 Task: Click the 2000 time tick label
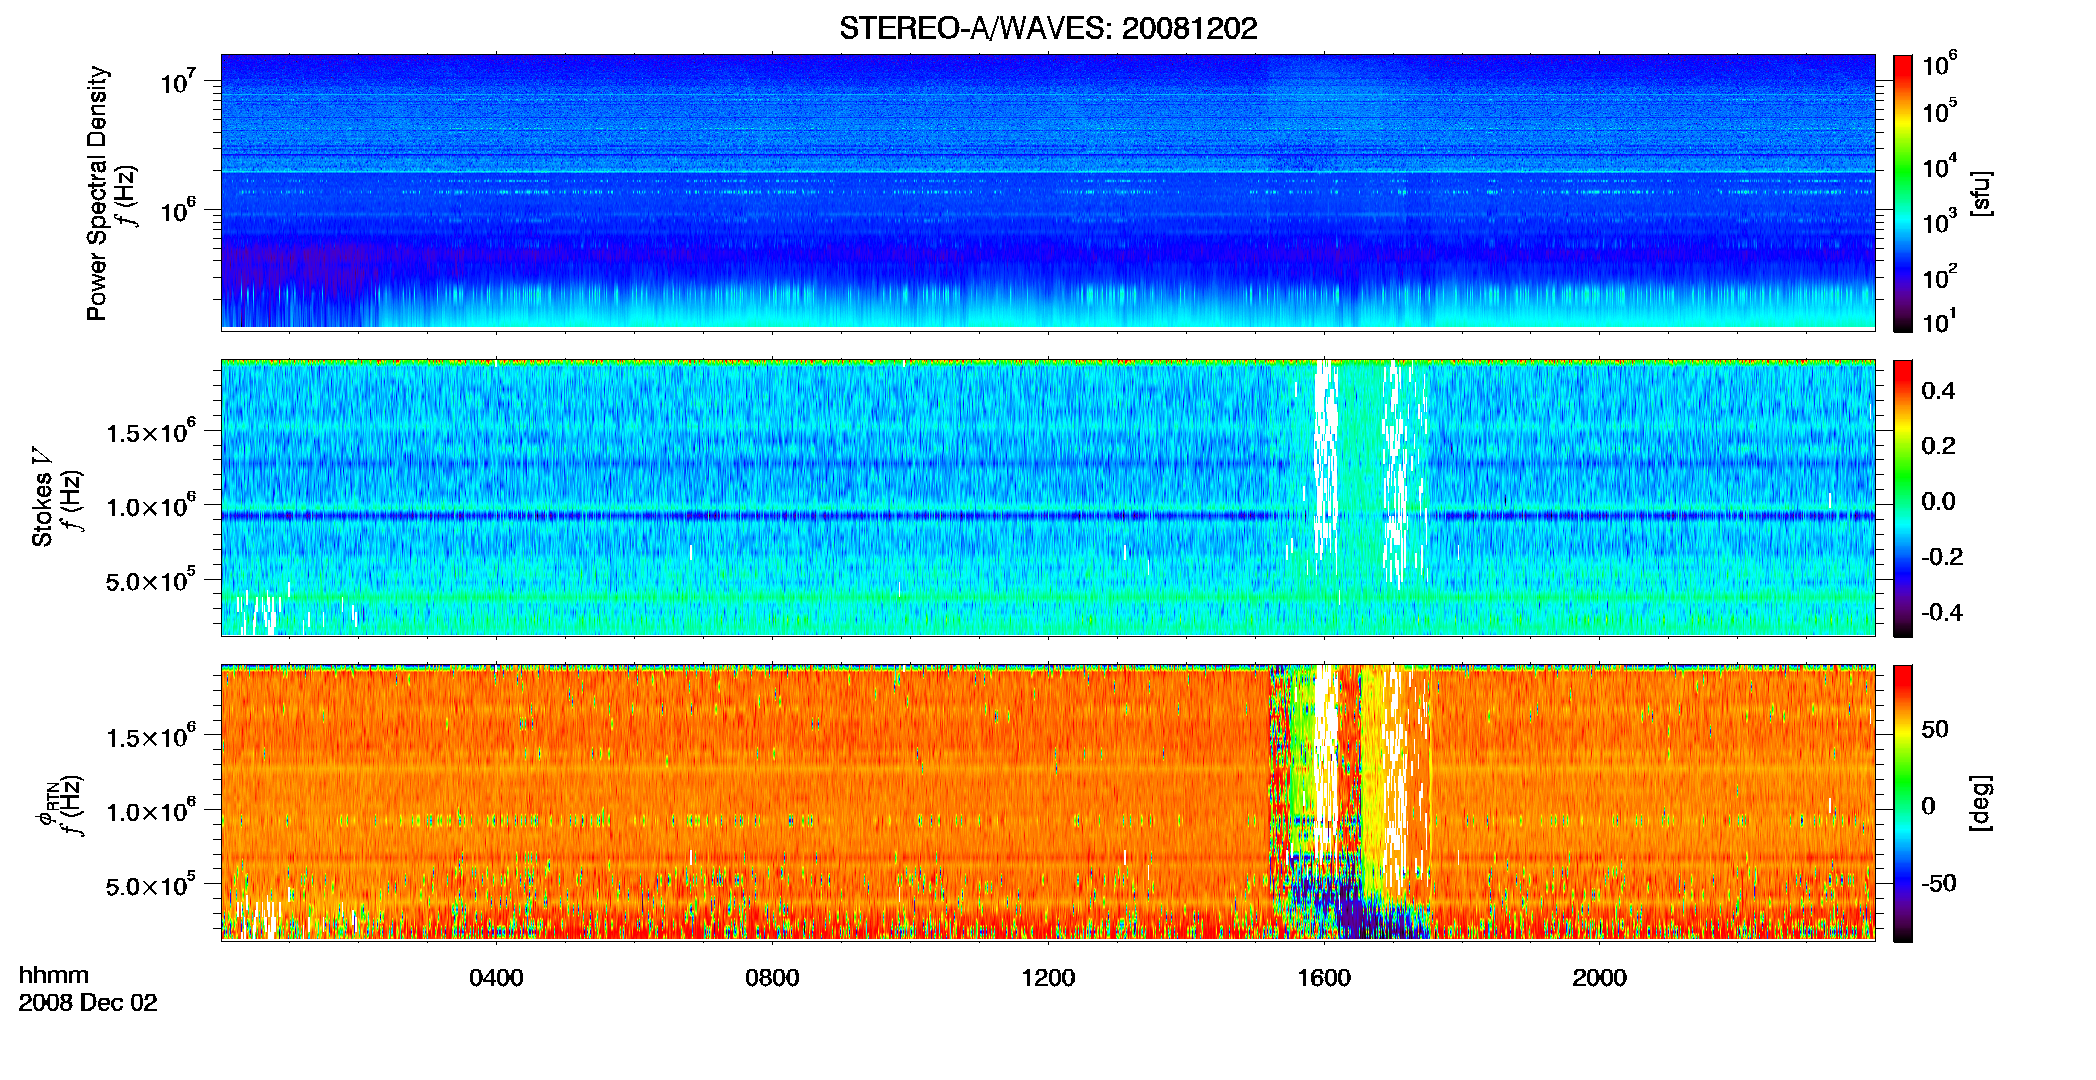click(1599, 978)
